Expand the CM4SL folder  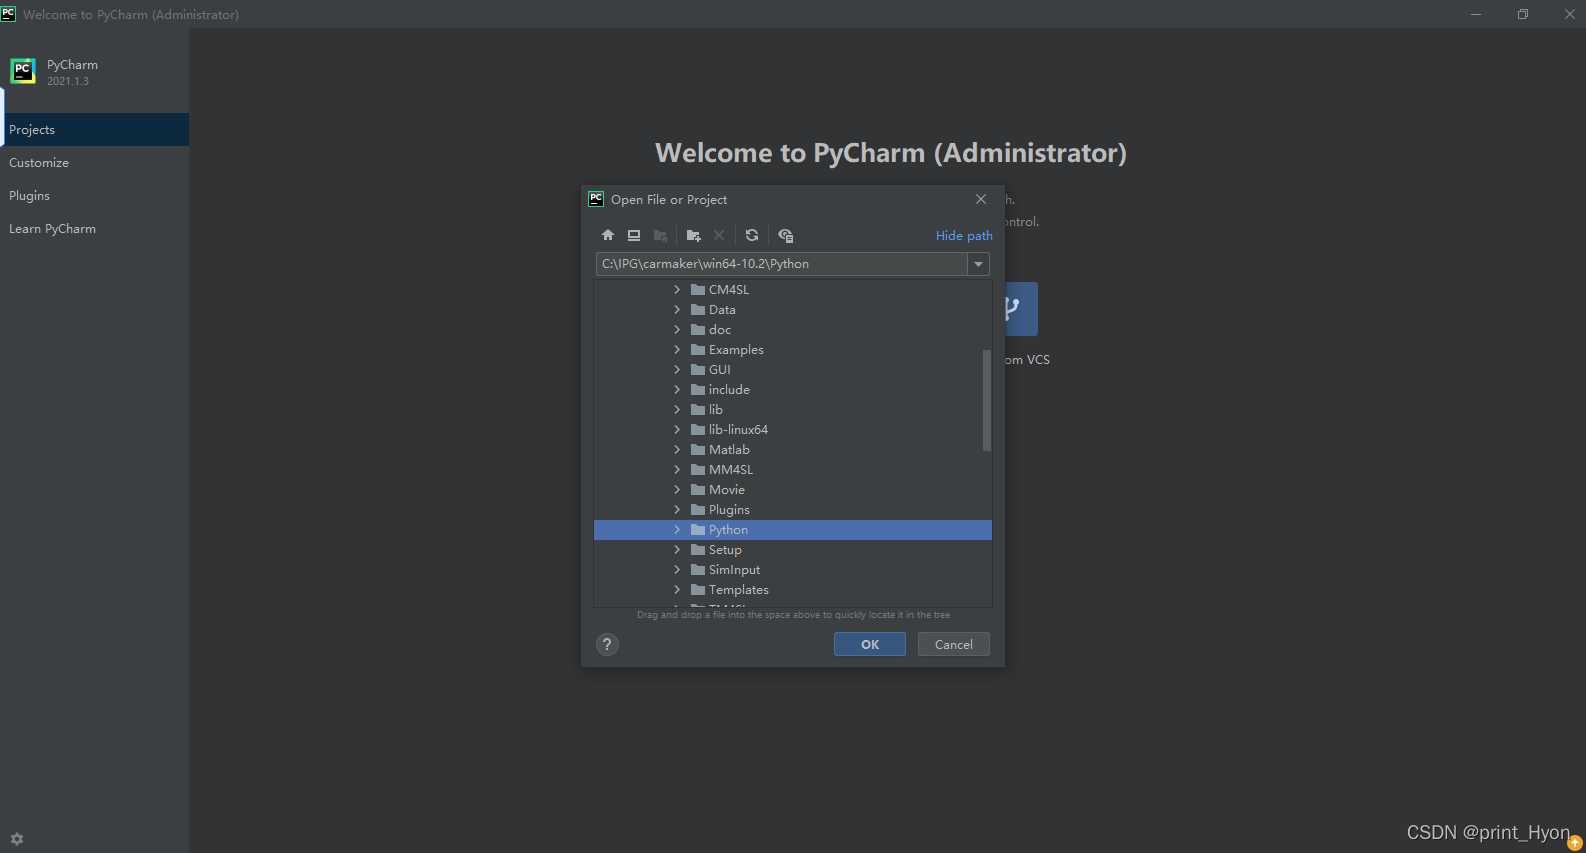click(x=677, y=290)
